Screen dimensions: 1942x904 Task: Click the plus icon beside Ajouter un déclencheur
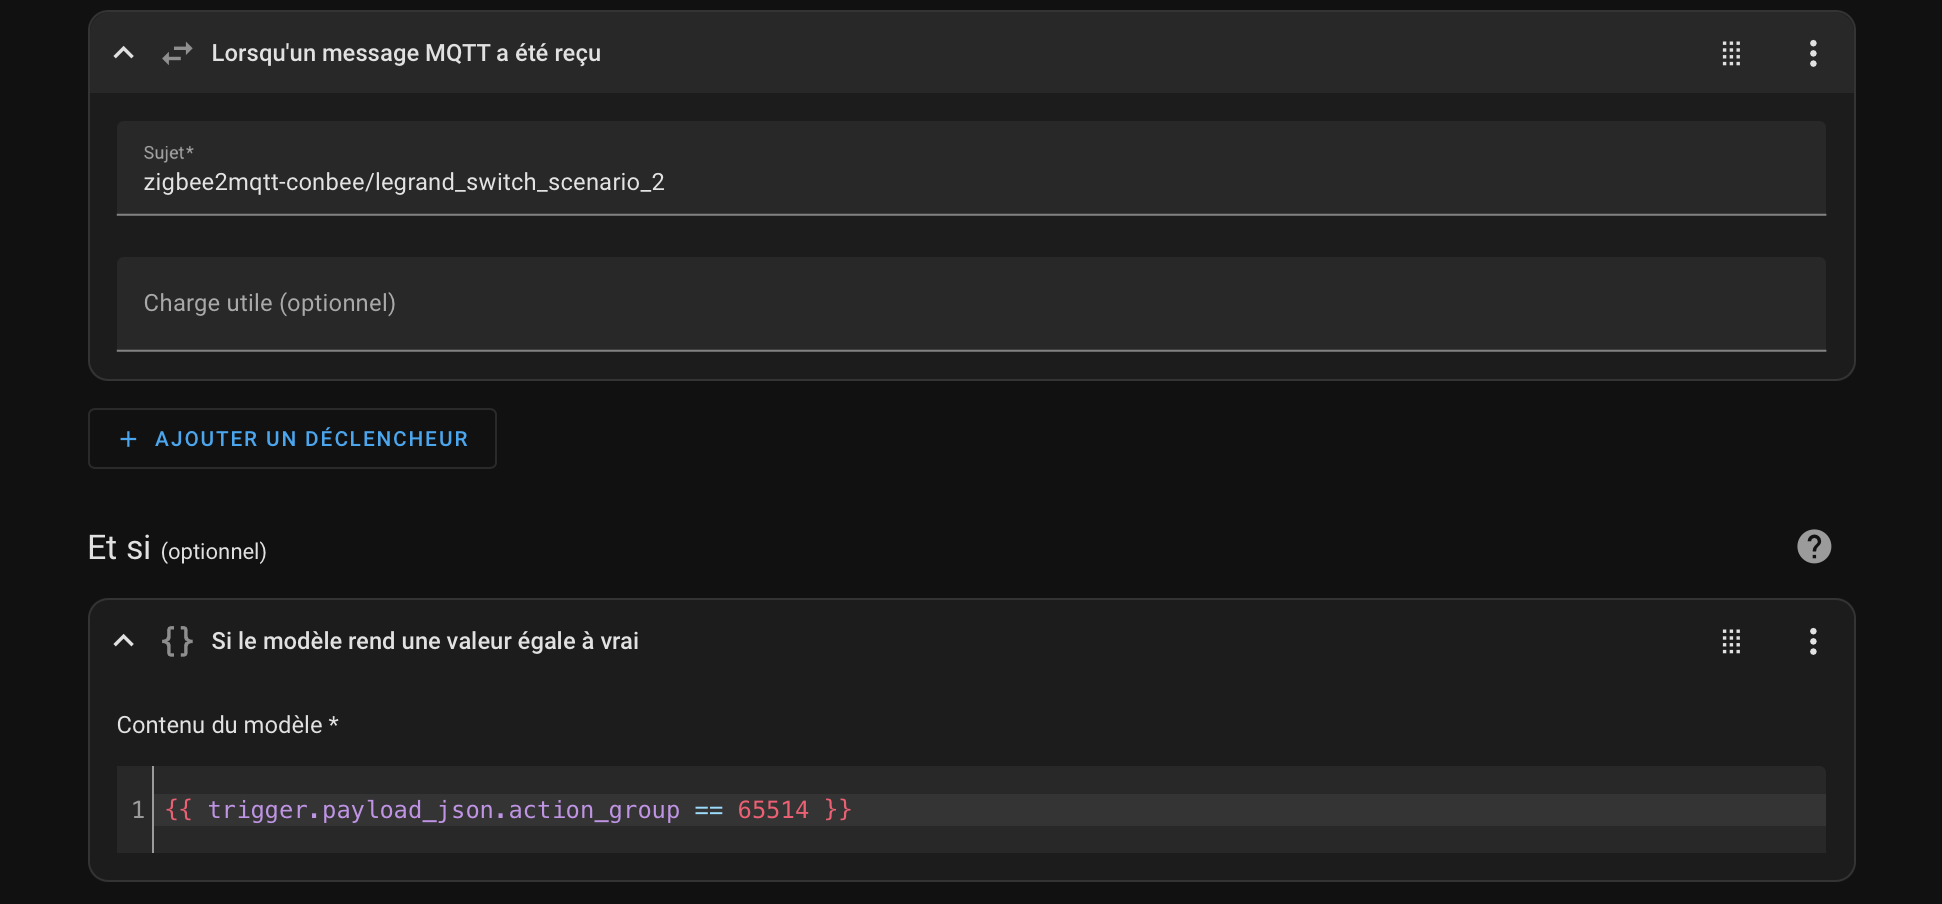128,439
